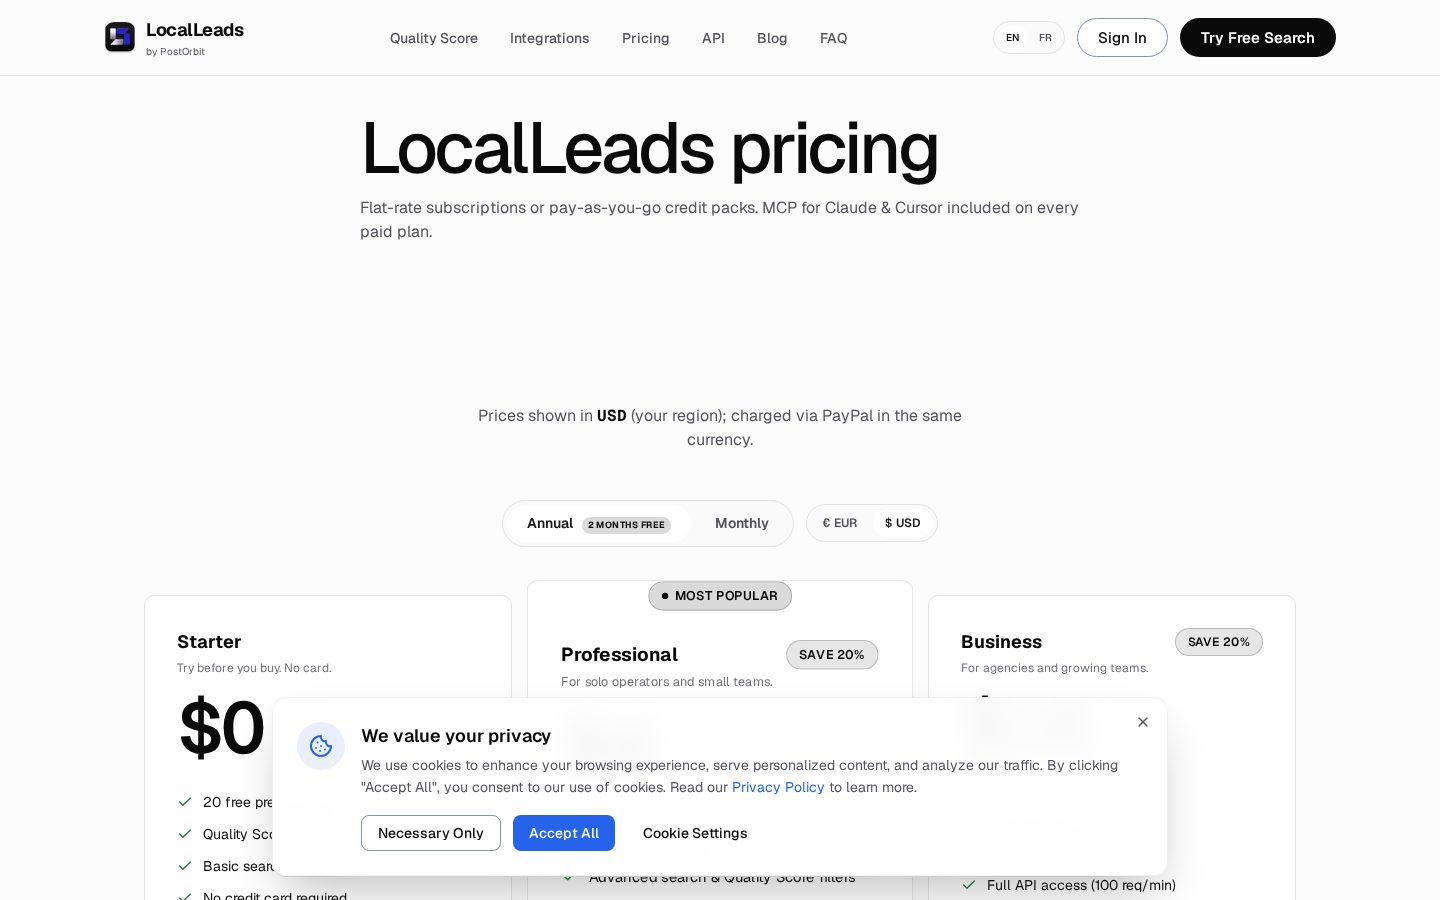Switch currency to USD
Screen dimensions: 1440x900
point(903,523)
